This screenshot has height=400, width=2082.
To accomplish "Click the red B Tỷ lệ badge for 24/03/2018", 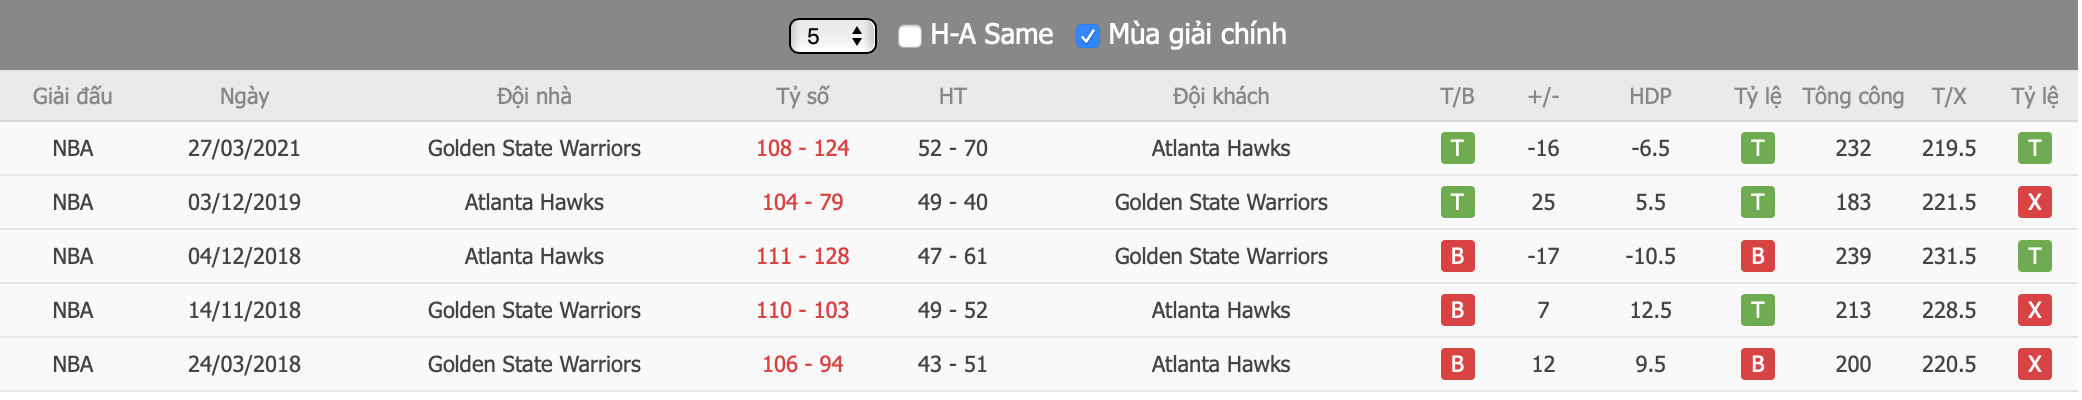I will point(1757,364).
